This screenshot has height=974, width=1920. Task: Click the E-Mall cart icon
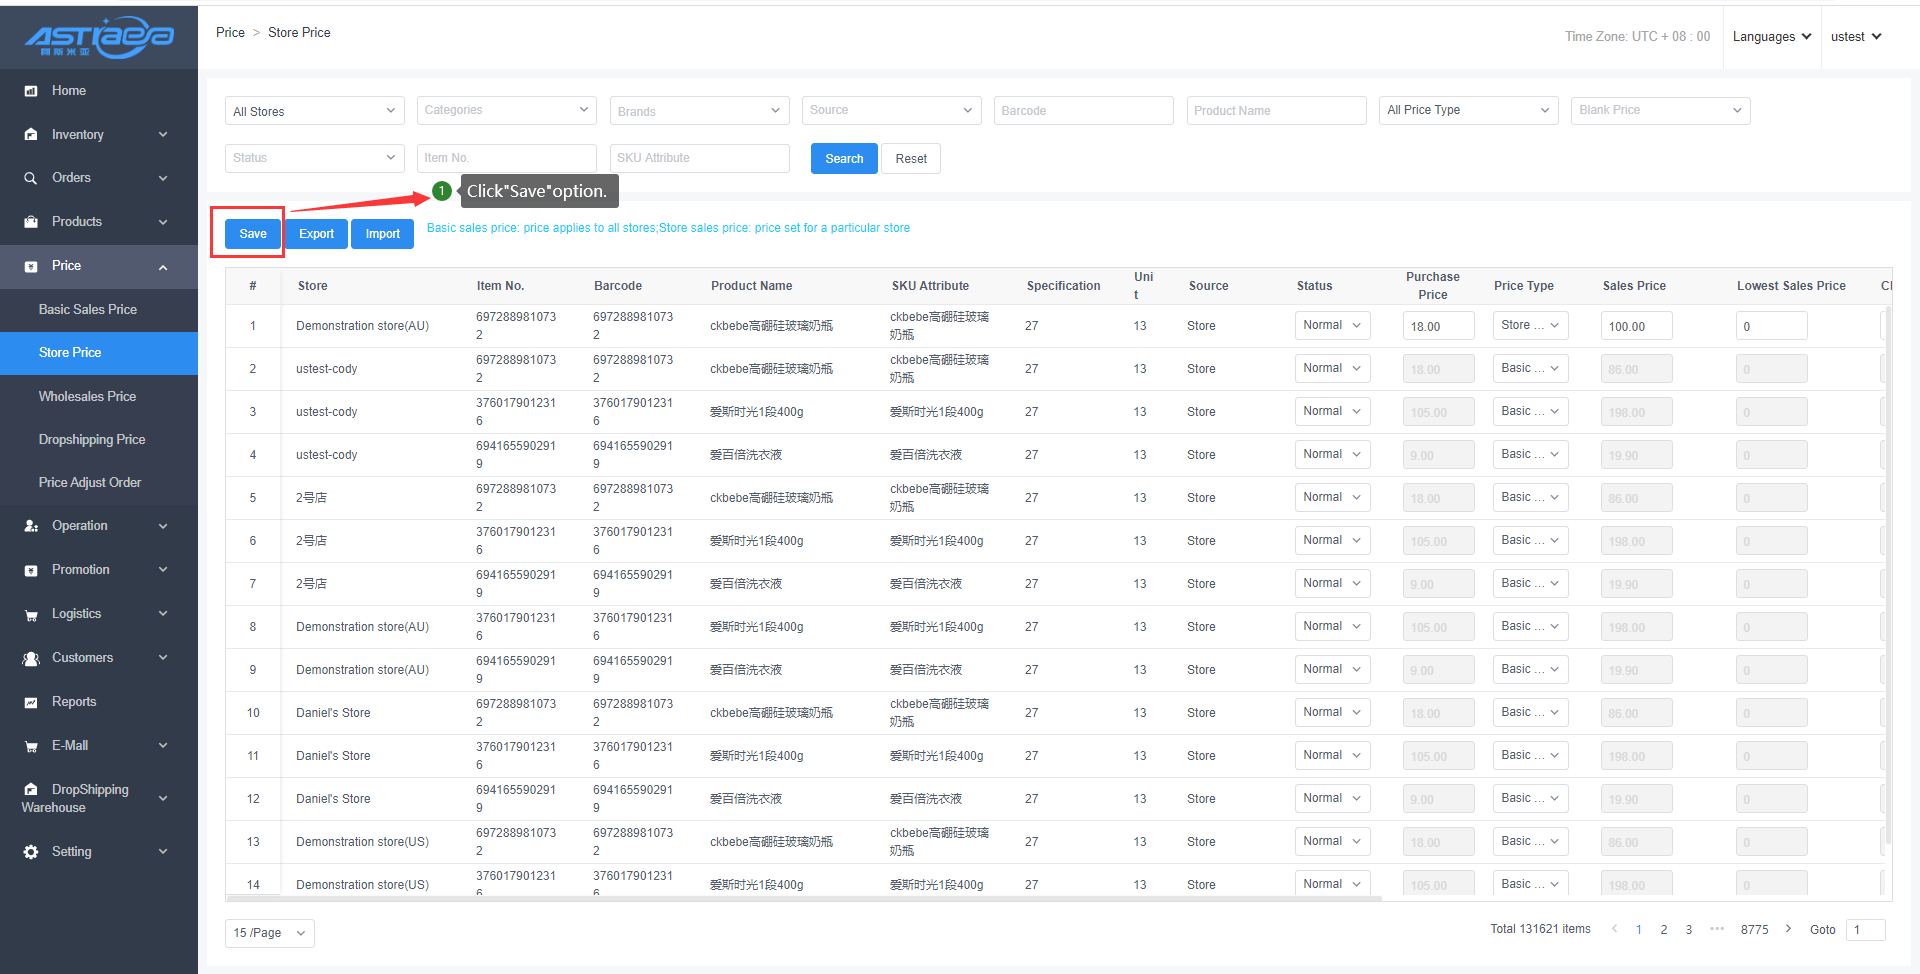click(x=31, y=746)
